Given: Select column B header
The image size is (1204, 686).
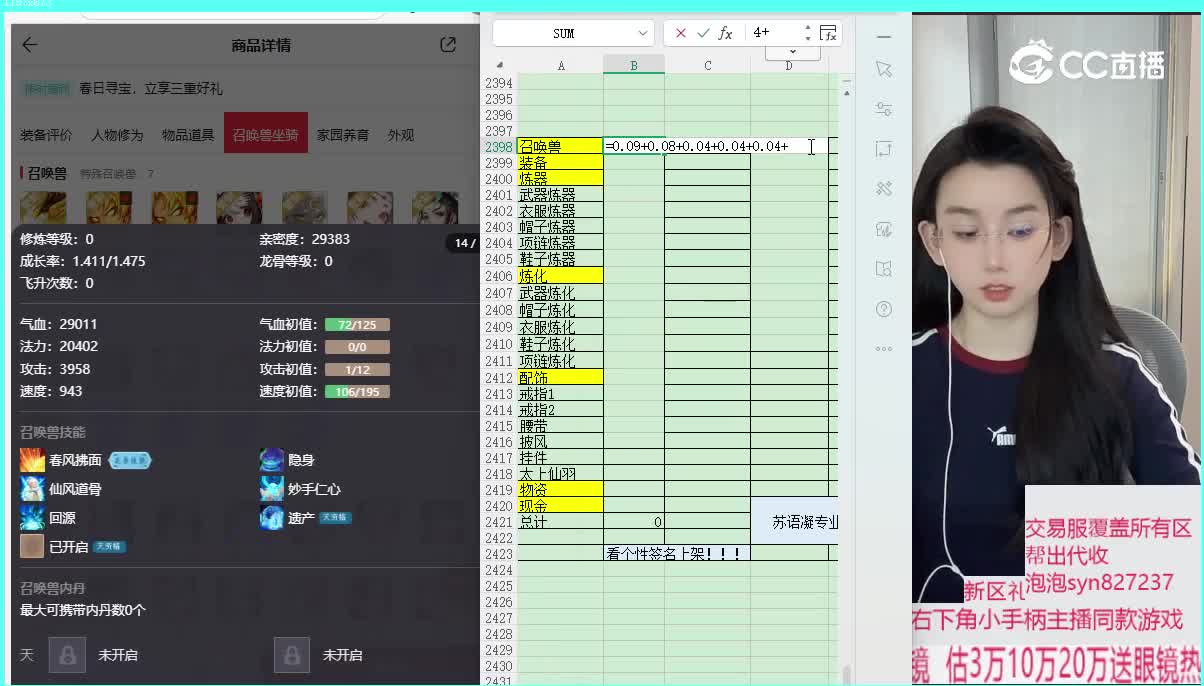Looking at the screenshot, I should click(634, 65).
